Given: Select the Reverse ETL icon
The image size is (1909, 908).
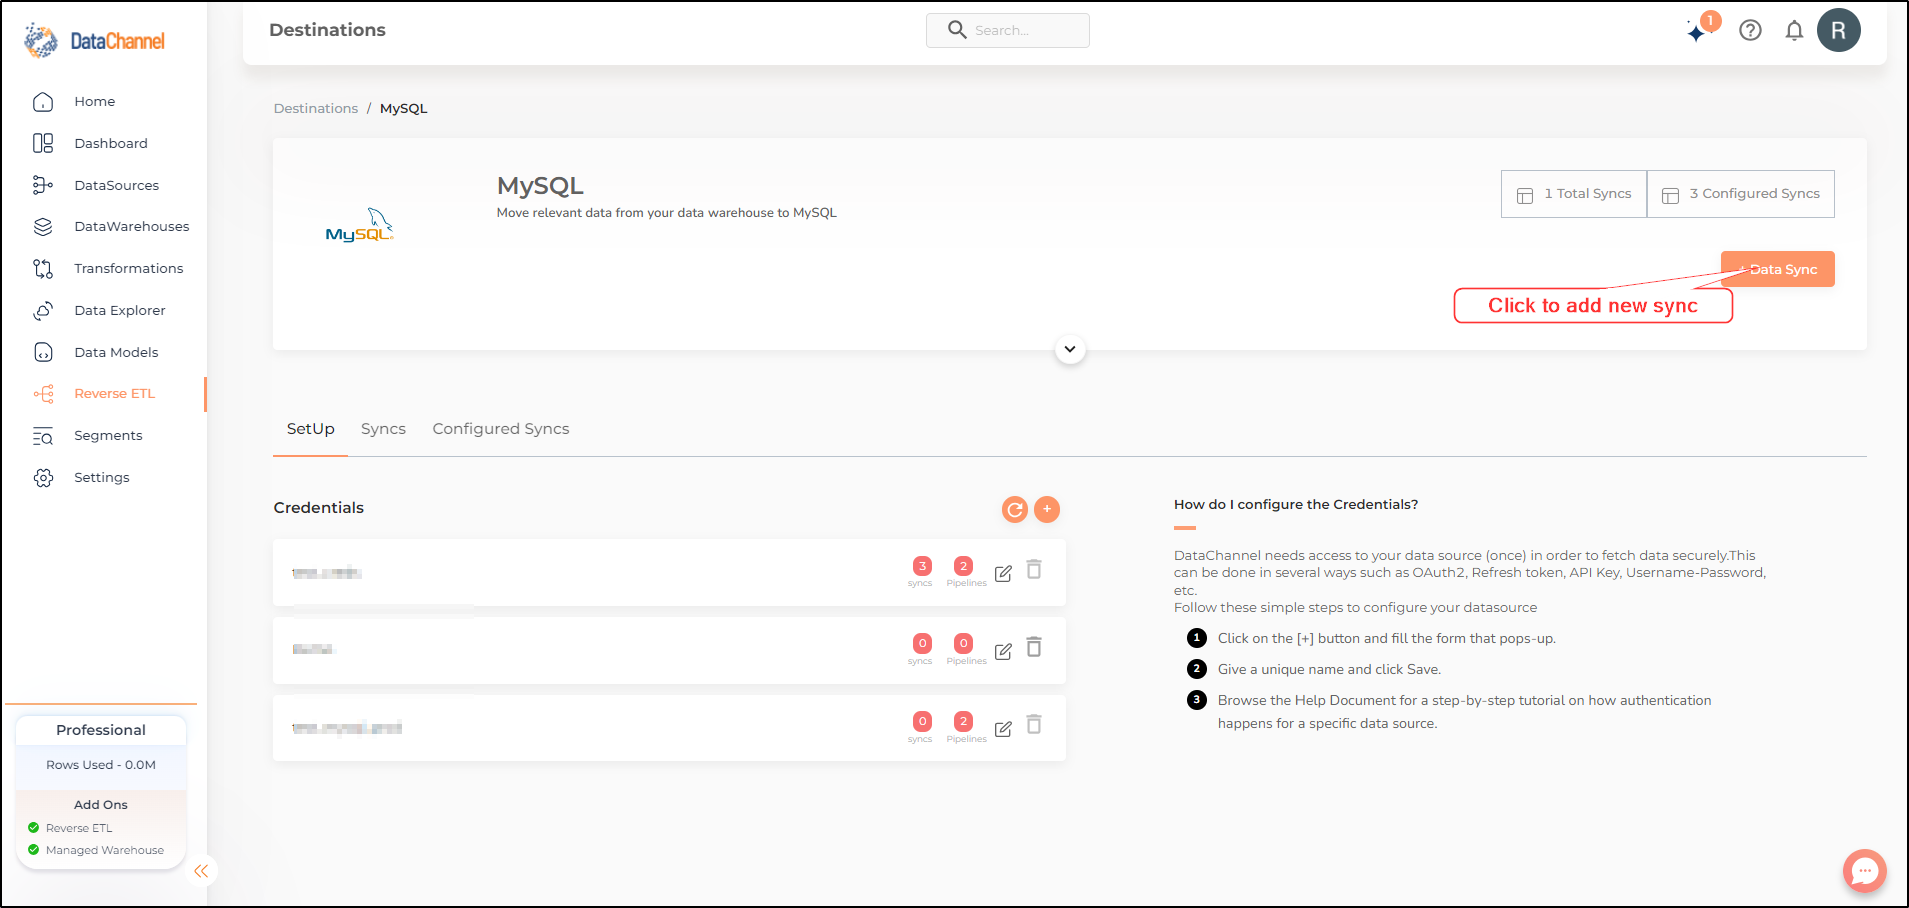Looking at the screenshot, I should tap(43, 394).
